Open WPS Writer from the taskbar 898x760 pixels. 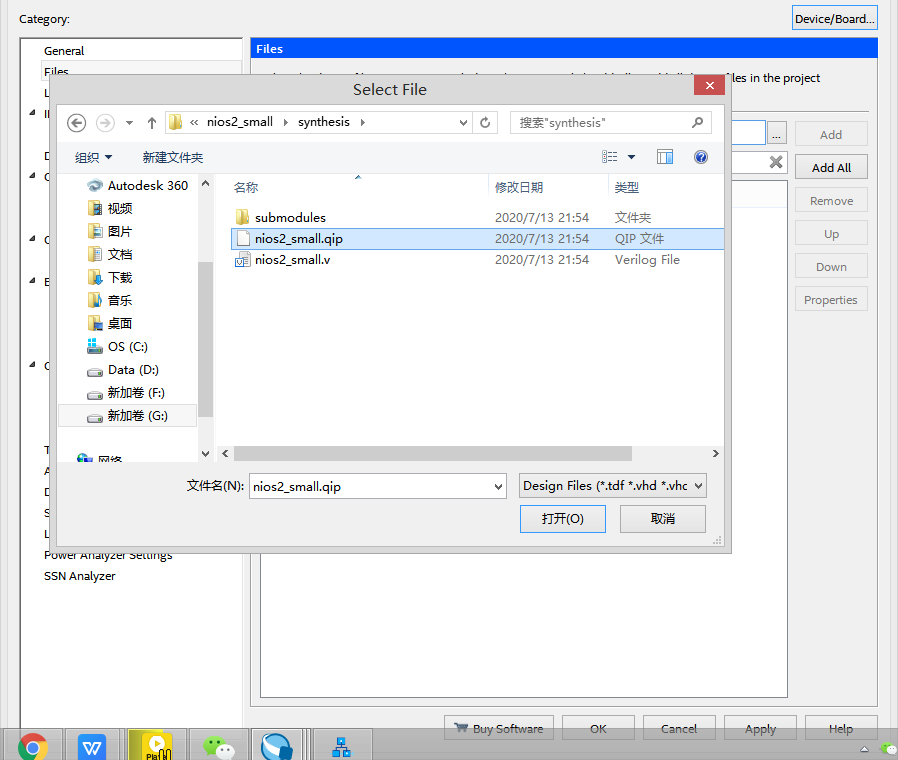point(92,746)
